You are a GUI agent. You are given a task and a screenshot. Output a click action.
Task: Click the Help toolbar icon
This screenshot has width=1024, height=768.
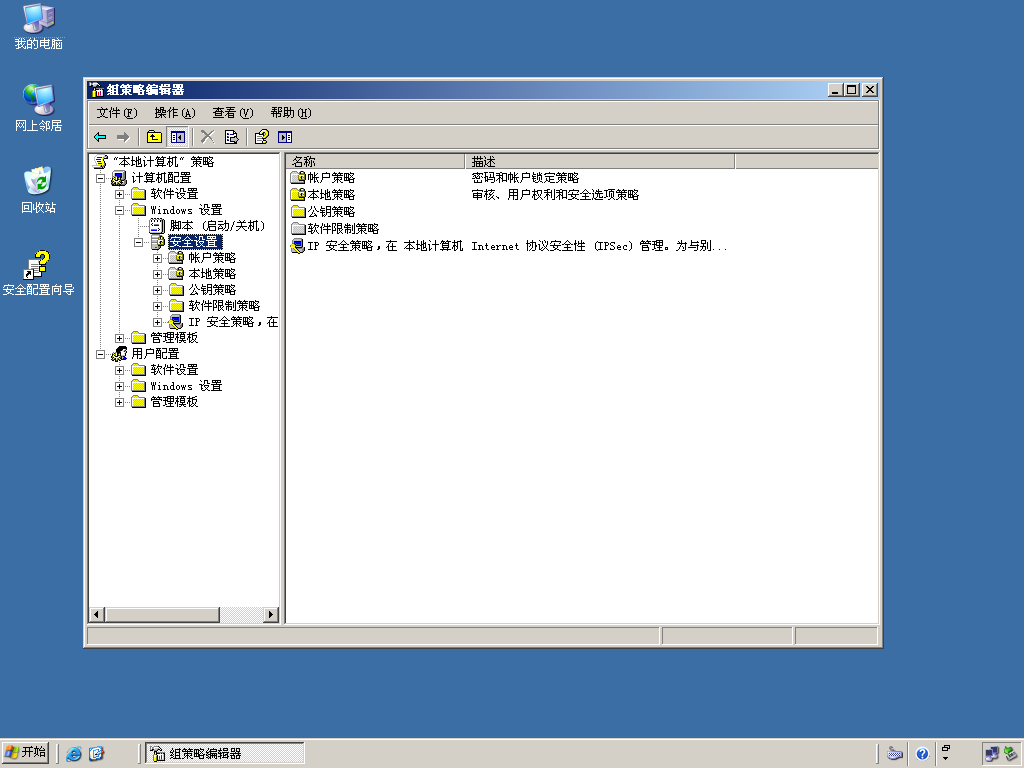262,137
